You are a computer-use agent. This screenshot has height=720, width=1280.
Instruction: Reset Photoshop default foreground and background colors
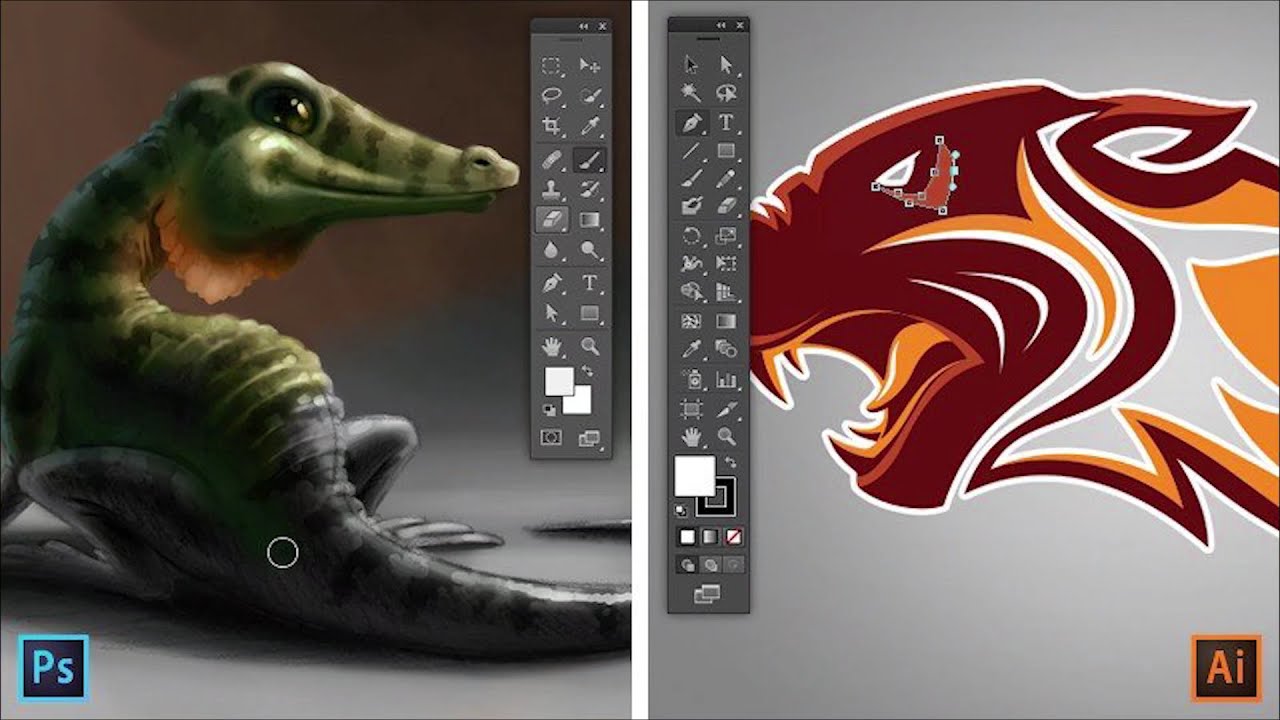point(549,410)
